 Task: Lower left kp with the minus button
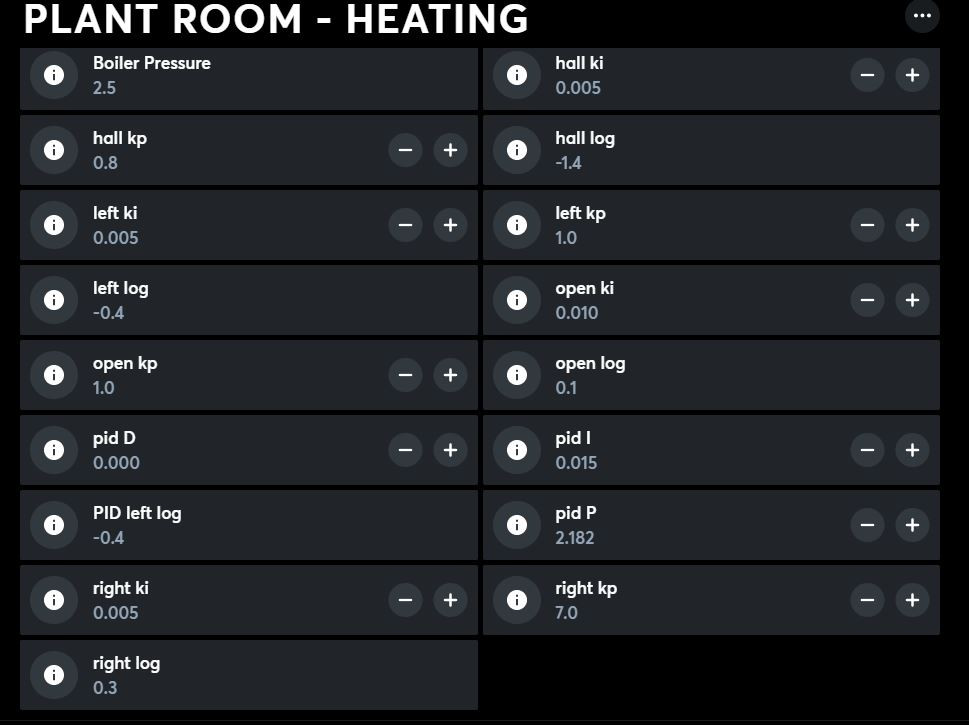[867, 225]
